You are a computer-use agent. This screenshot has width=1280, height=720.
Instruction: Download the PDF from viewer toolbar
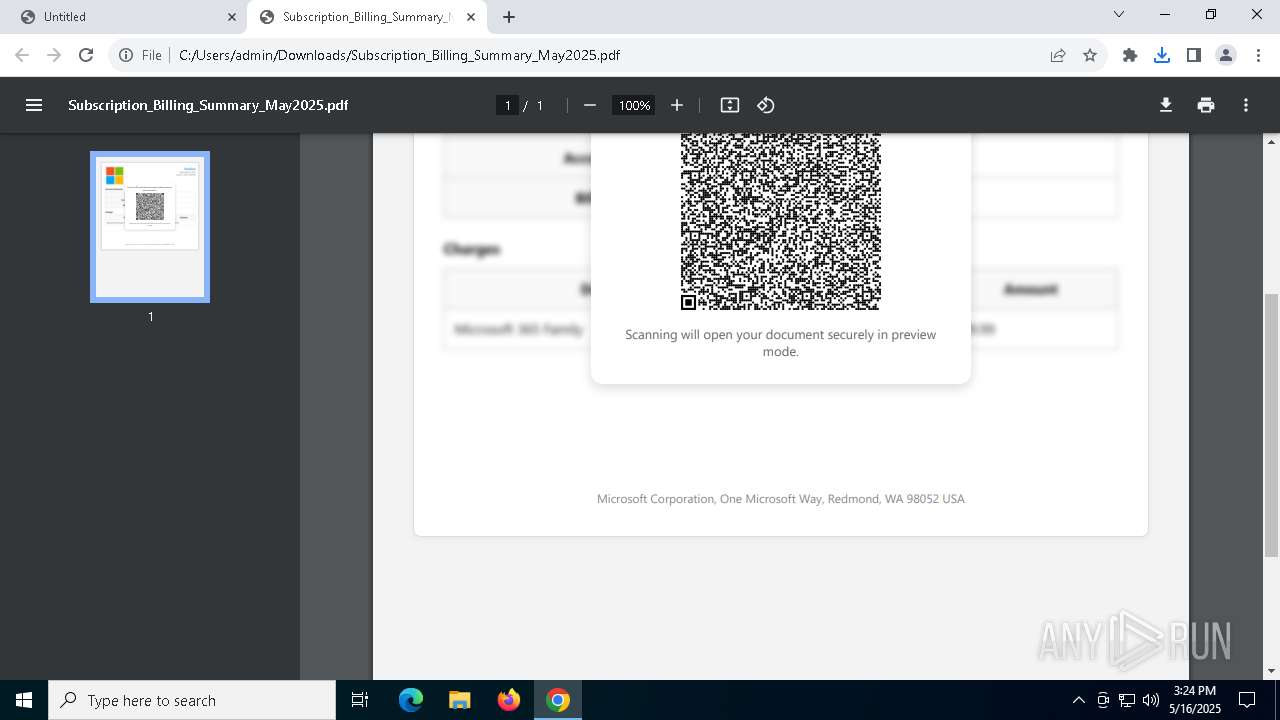click(x=1166, y=105)
